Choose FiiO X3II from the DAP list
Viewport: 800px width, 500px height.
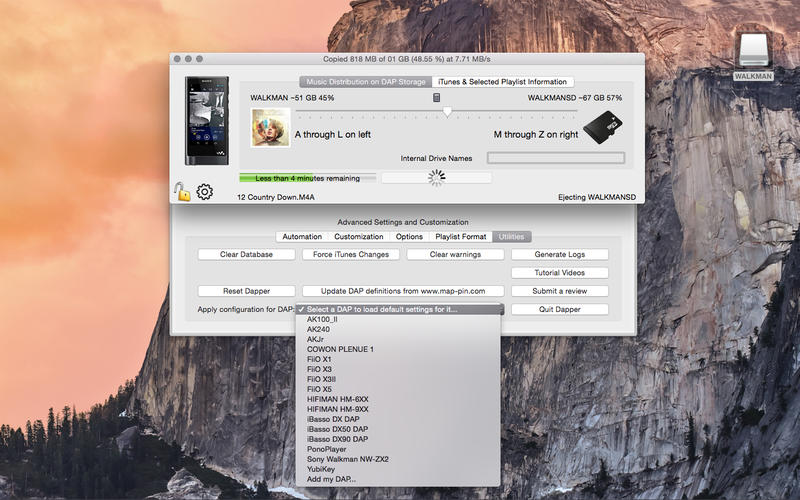pos(398,379)
